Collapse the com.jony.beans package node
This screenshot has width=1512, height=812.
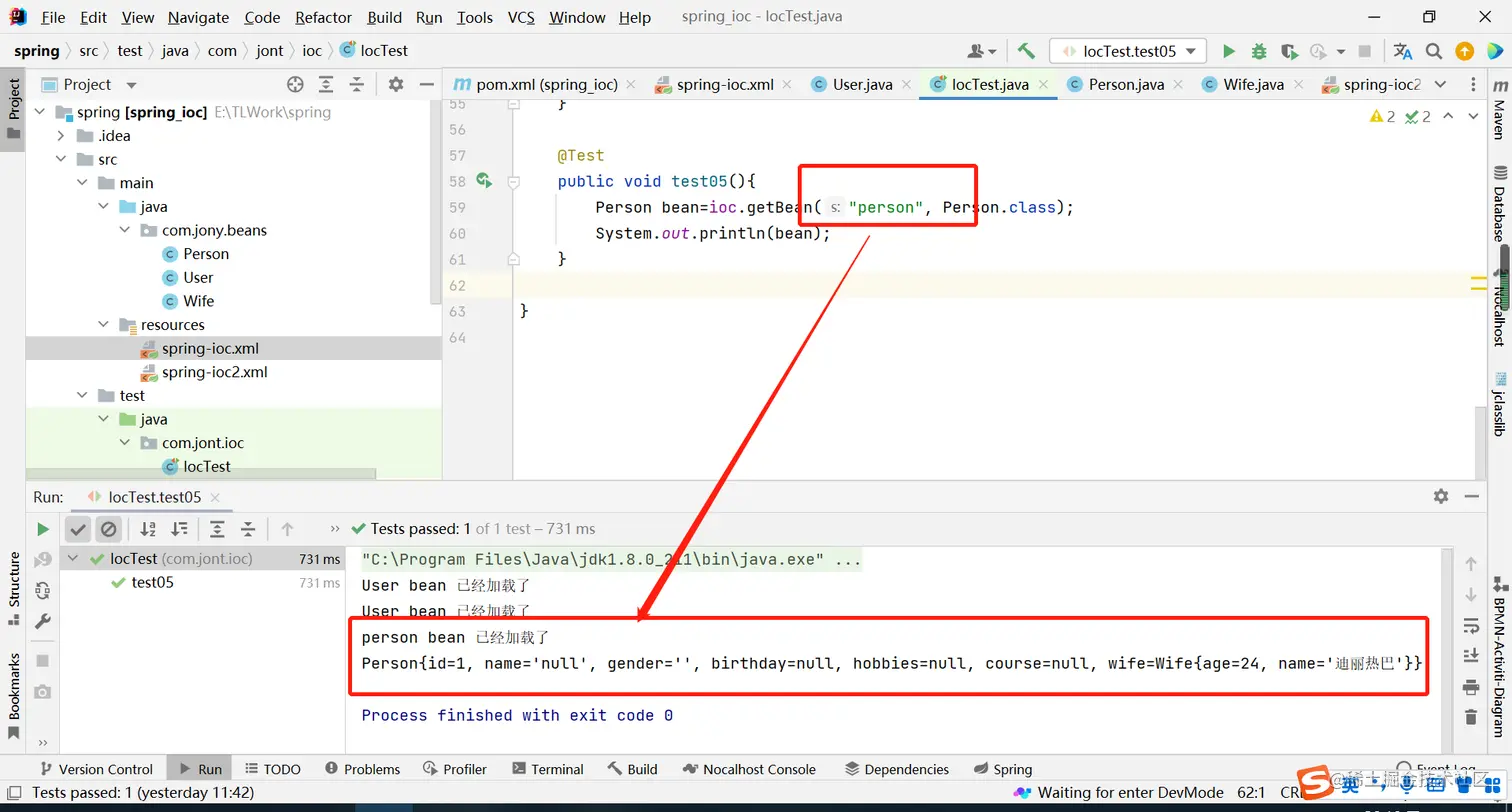pos(126,230)
